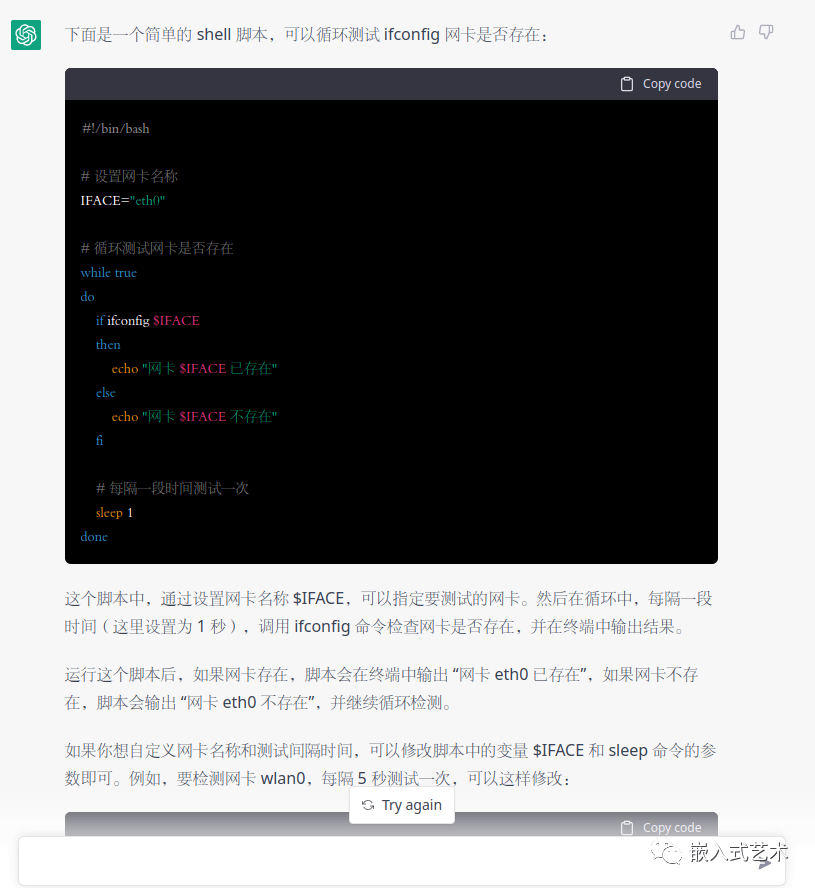Click the ChatGPT avatar logo

click(x=26, y=35)
